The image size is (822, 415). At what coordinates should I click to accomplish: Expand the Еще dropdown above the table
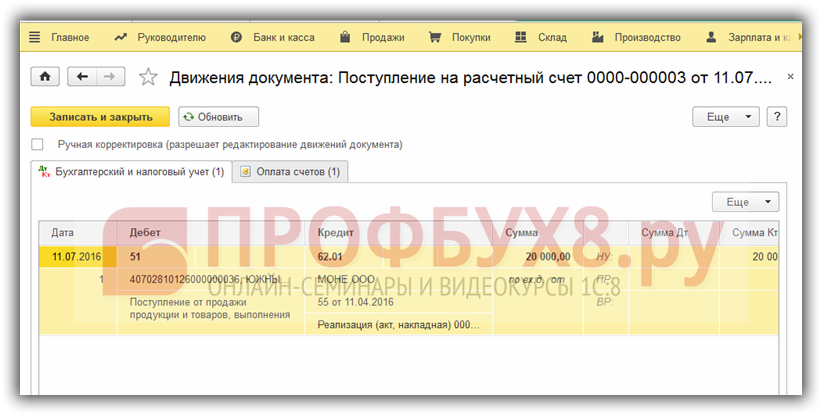pyautogui.click(x=744, y=202)
